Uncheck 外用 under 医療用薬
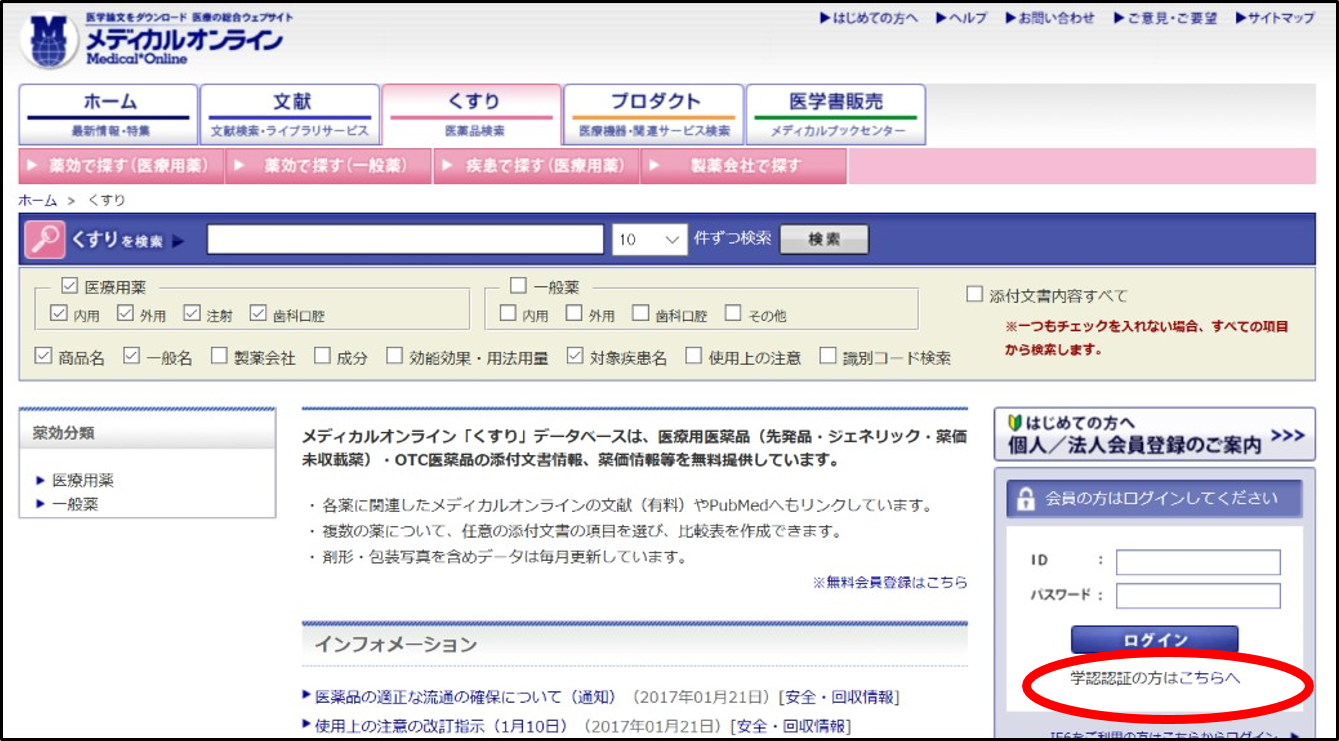This screenshot has width=1339, height=741. [125, 314]
